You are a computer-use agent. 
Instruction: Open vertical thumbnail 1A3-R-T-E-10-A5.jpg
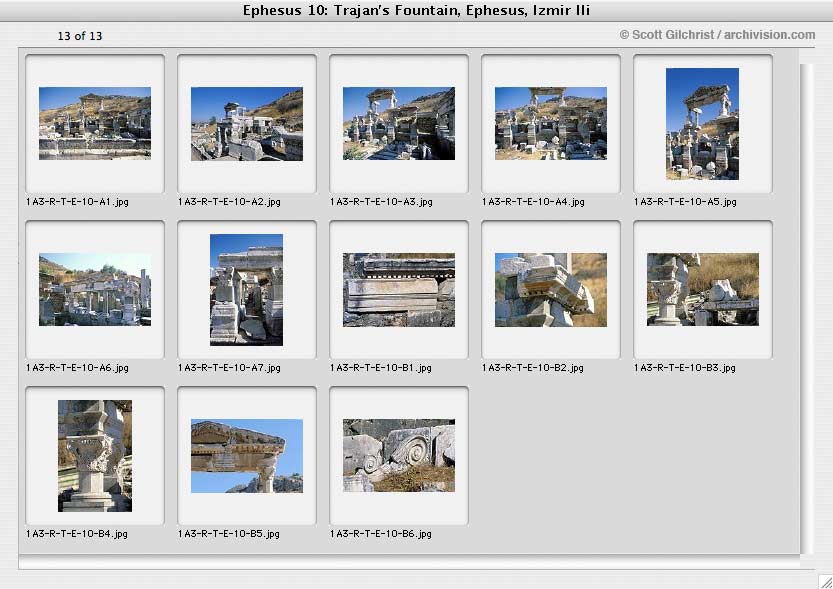(x=702, y=124)
